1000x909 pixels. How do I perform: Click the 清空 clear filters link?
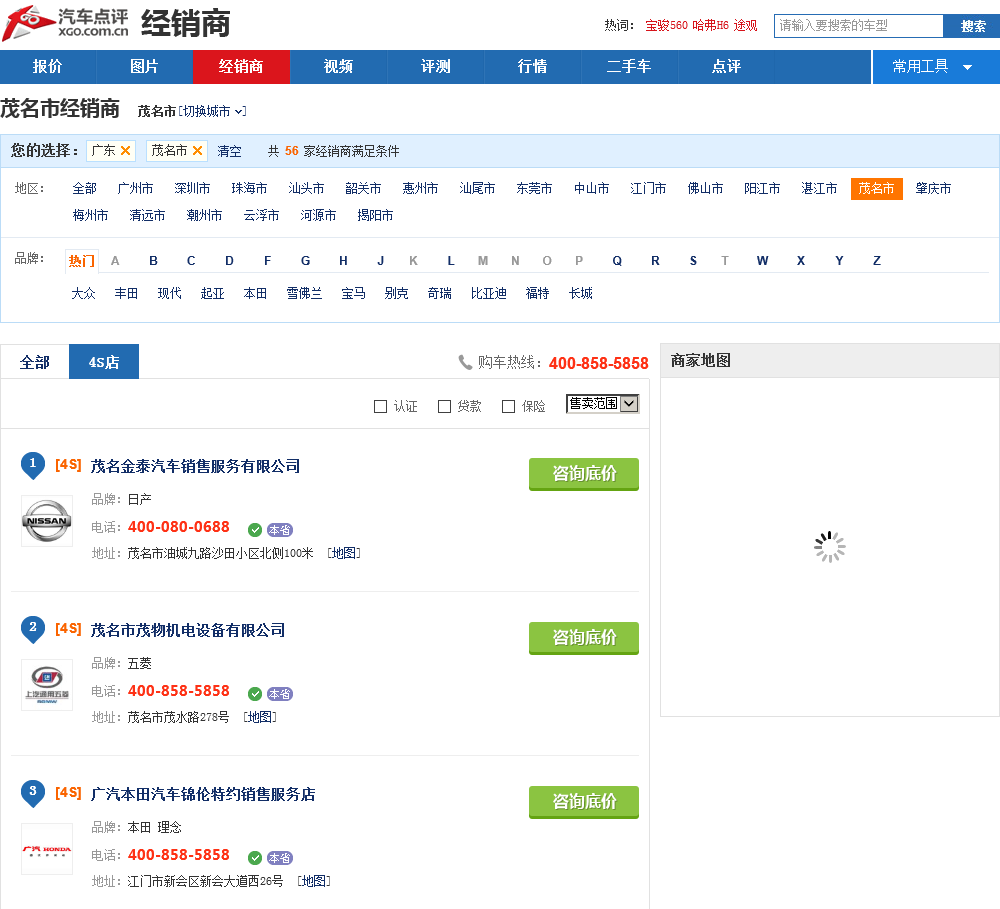point(230,151)
